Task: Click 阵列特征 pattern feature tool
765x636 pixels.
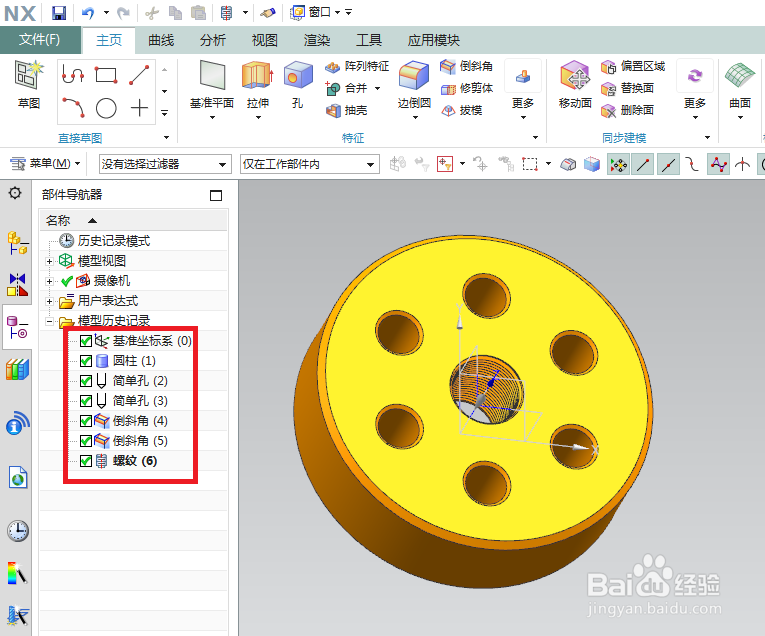Action: 357,66
